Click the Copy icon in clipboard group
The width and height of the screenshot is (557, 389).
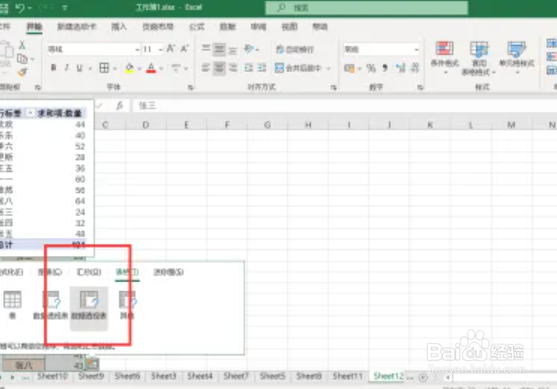pos(22,59)
